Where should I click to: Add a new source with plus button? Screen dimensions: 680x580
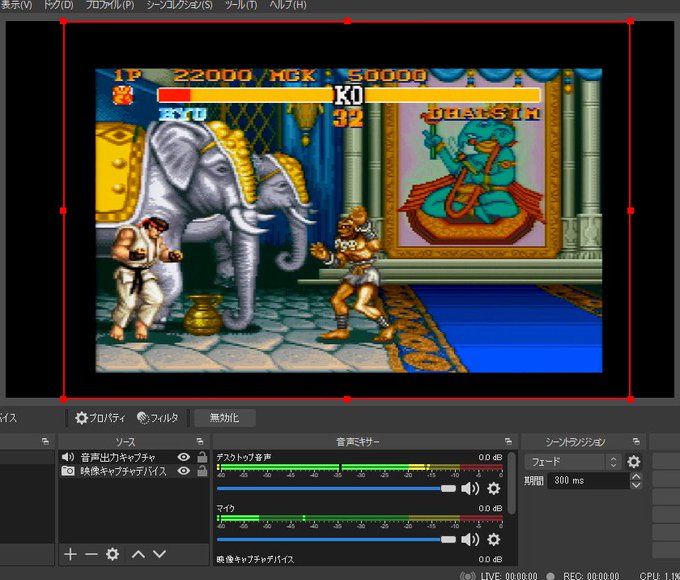[x=70, y=554]
